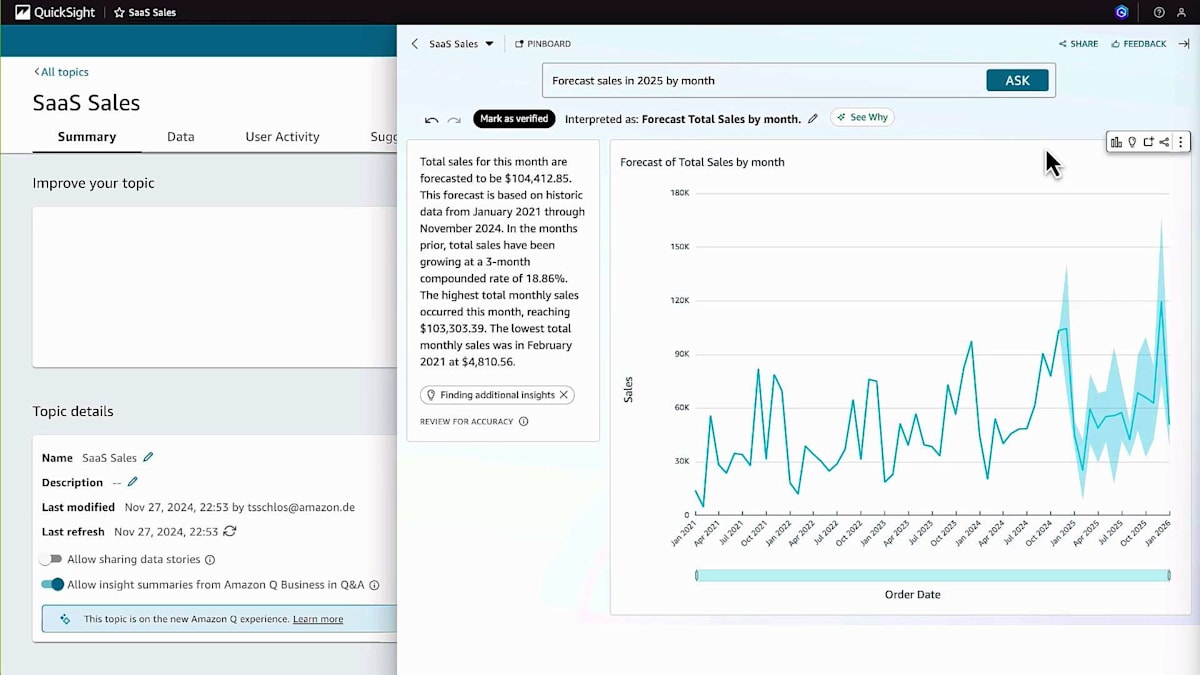
Task: Open the Amazon Q hexagon icon
Action: 1122,12
